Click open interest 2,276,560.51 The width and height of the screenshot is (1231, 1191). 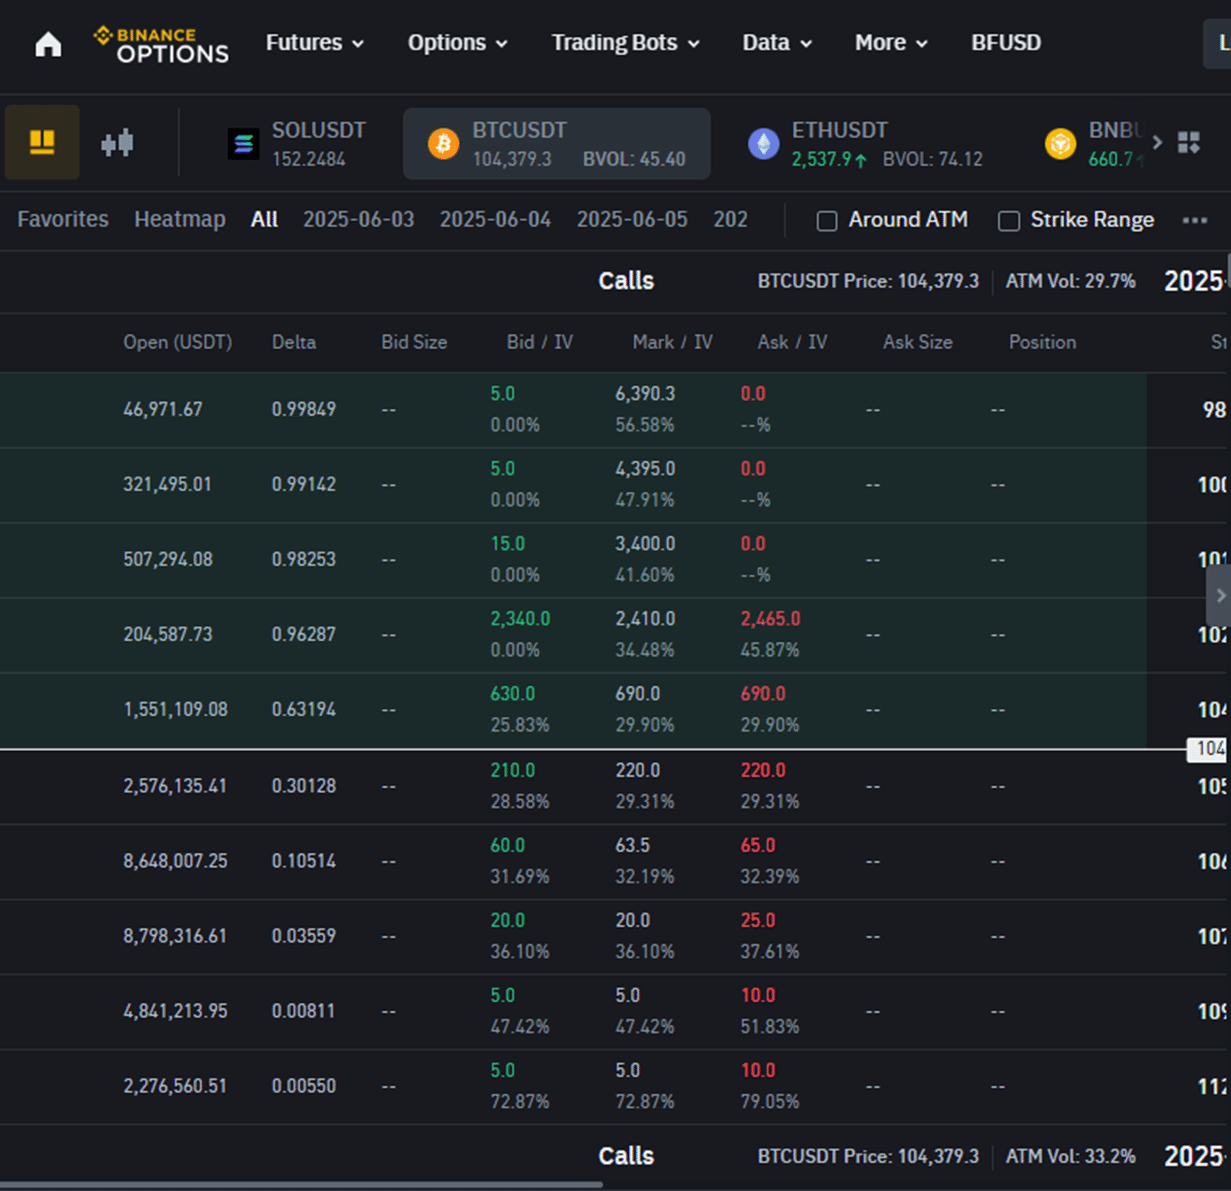point(175,1087)
